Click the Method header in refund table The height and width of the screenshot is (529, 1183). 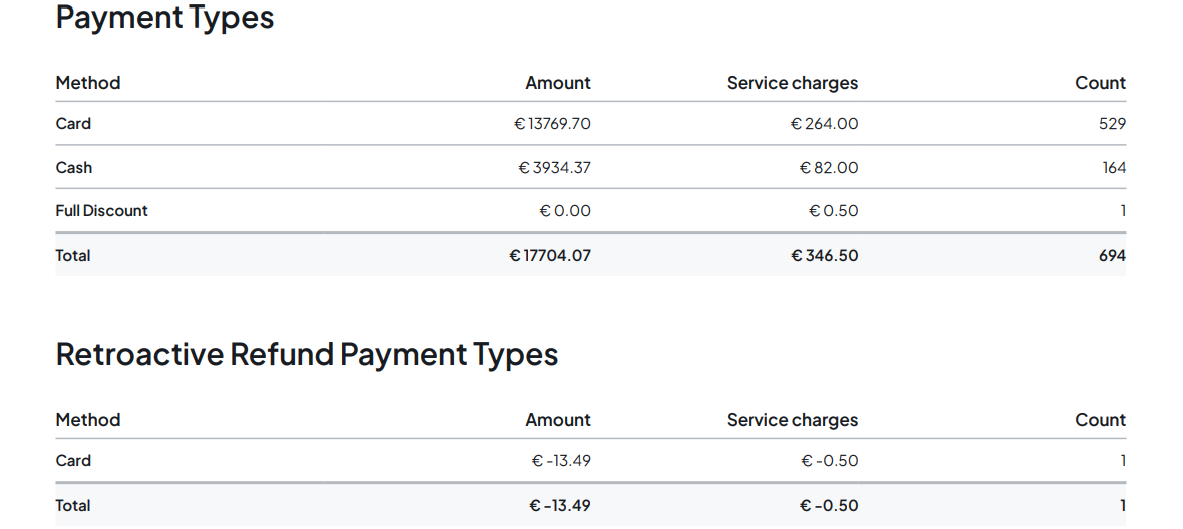tap(88, 420)
